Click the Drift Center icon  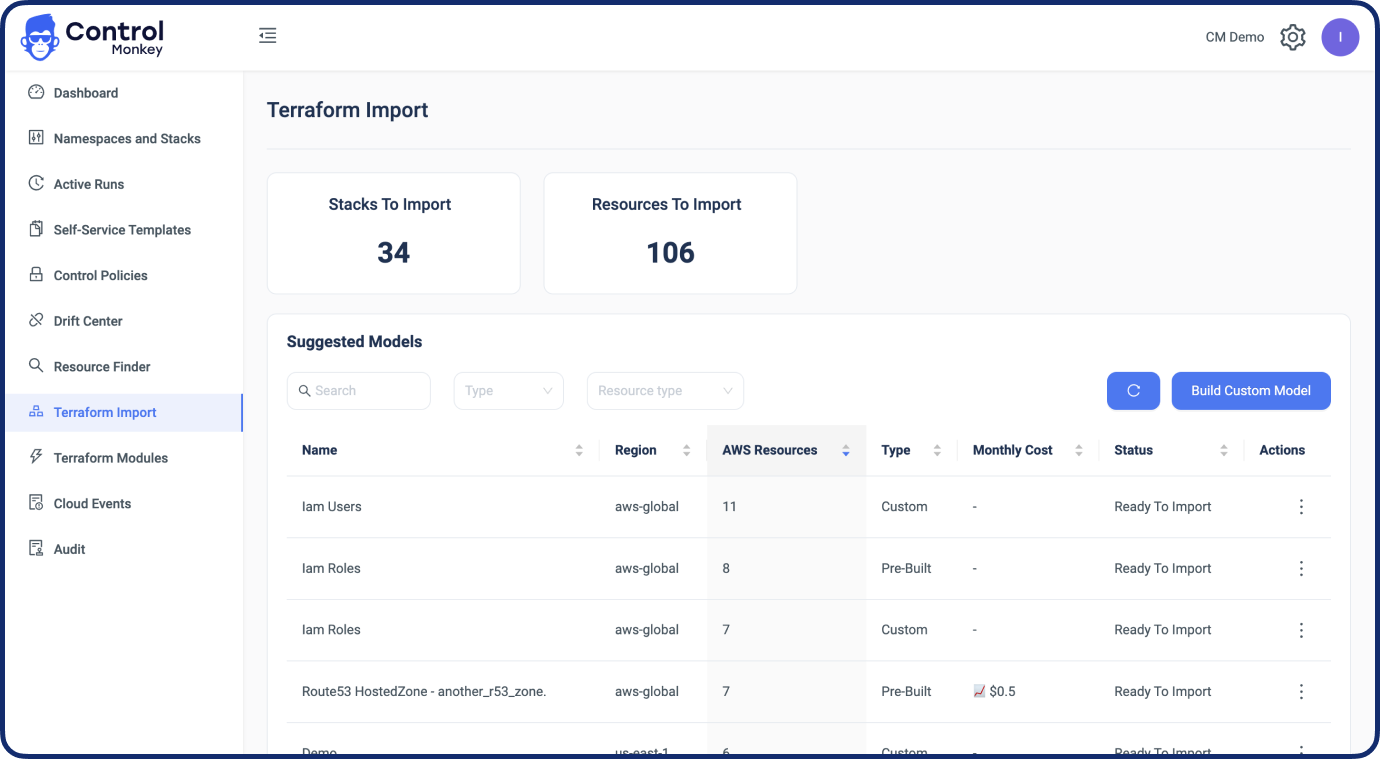click(36, 320)
